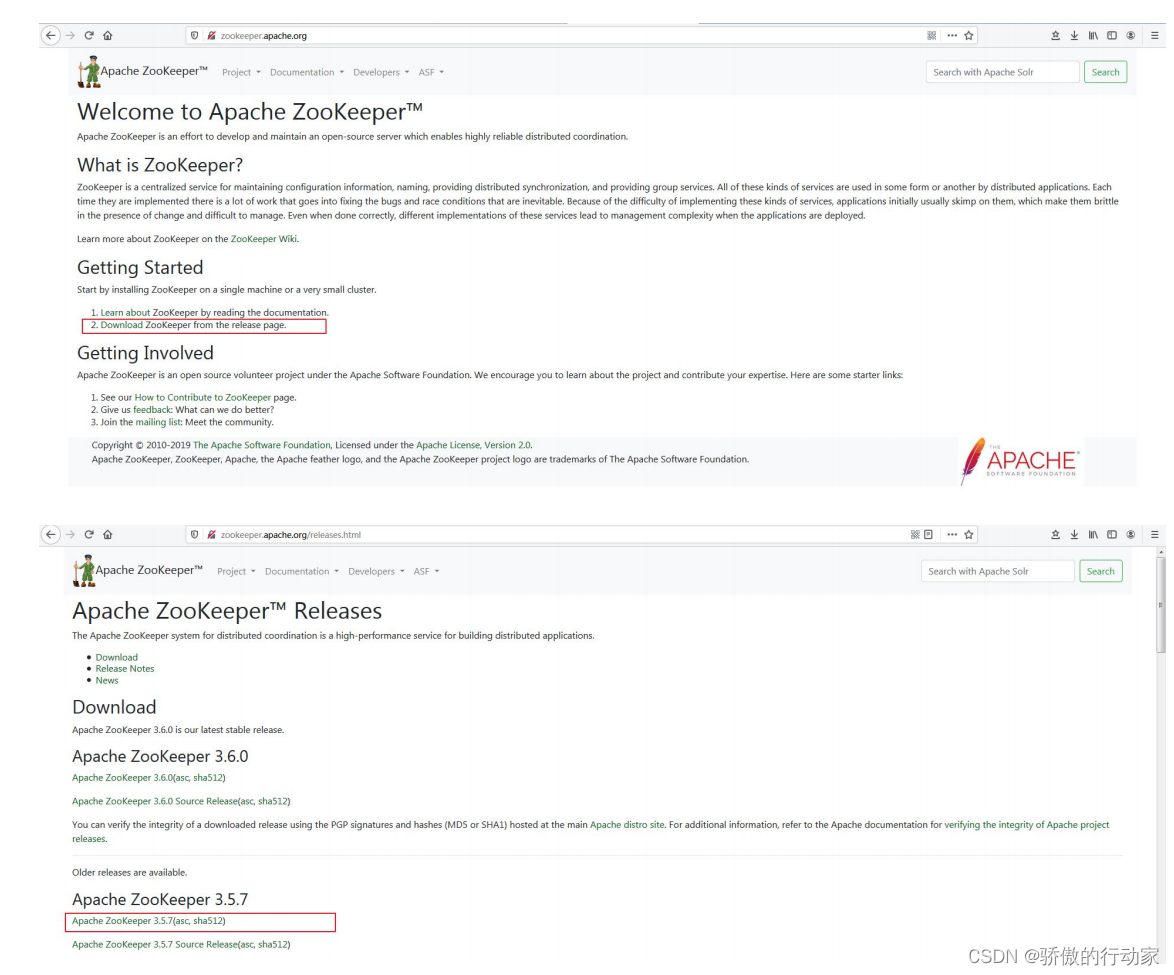The width and height of the screenshot is (1174, 975).
Task: Open The Apache Software Foundation footer link
Action: (x=261, y=445)
